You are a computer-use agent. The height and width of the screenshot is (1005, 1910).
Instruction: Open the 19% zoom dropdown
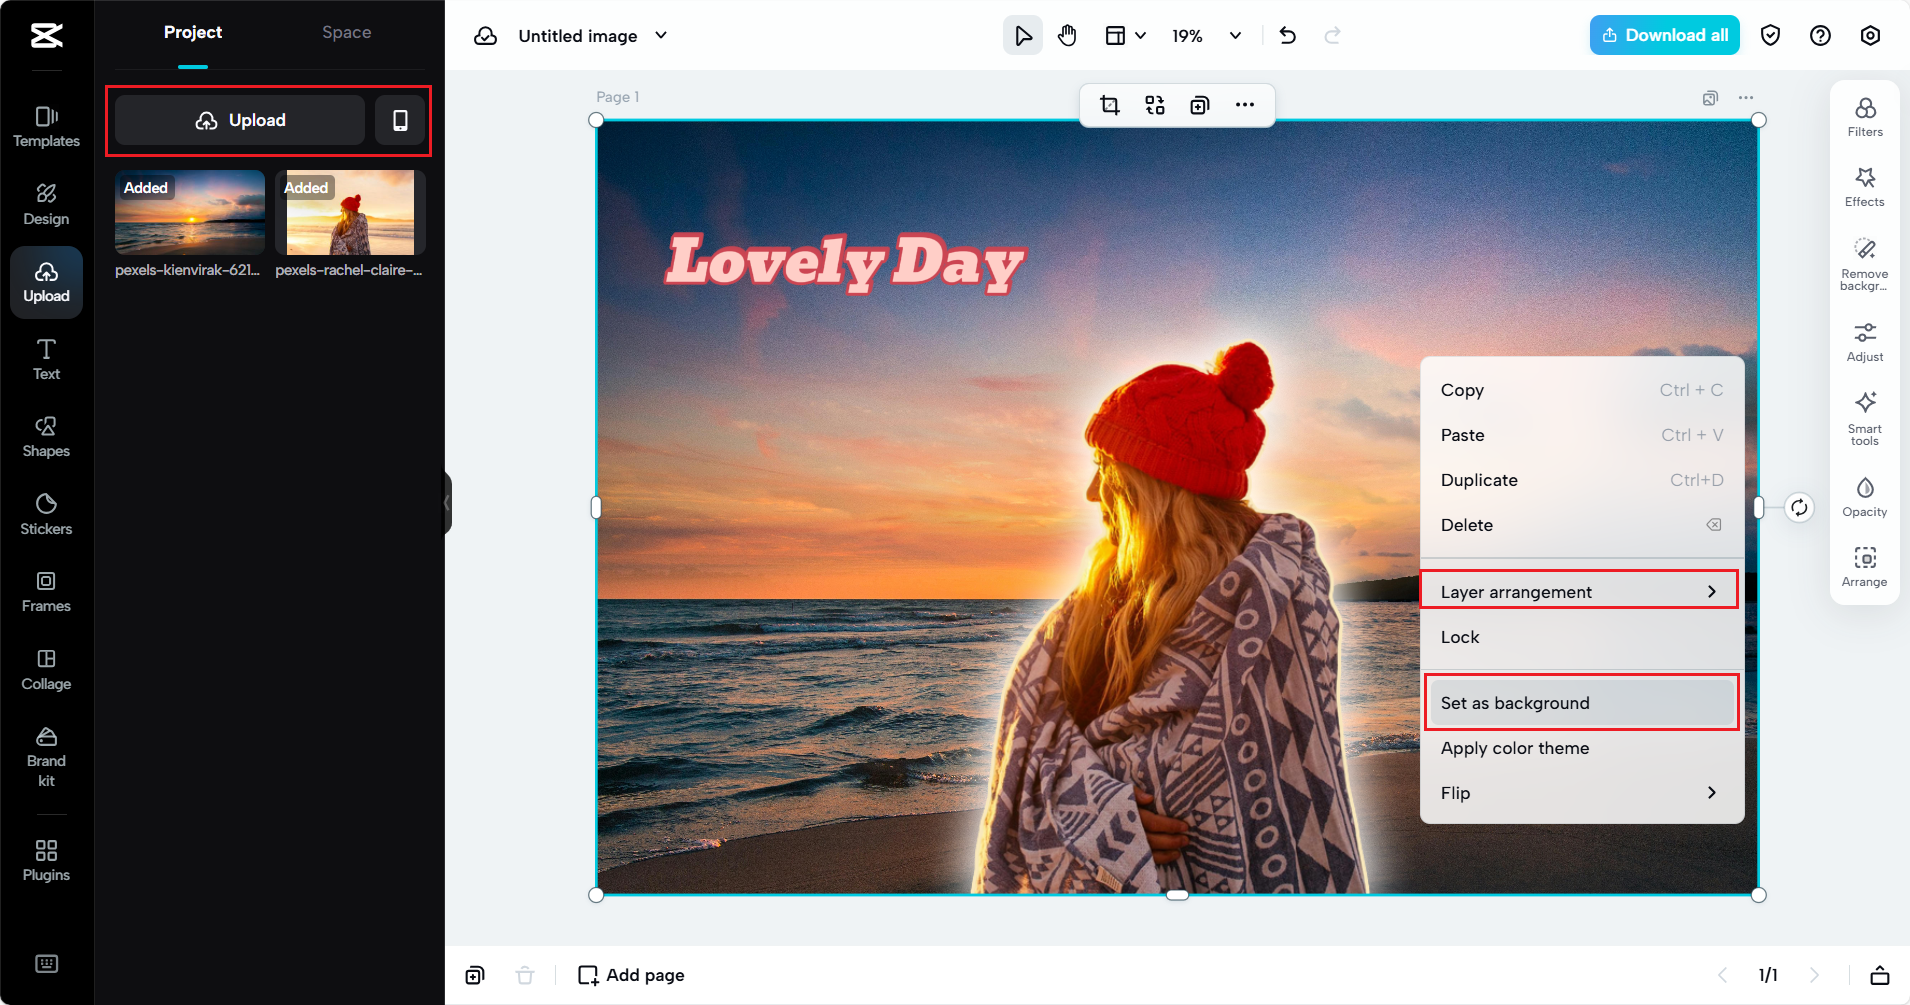(x=1235, y=36)
